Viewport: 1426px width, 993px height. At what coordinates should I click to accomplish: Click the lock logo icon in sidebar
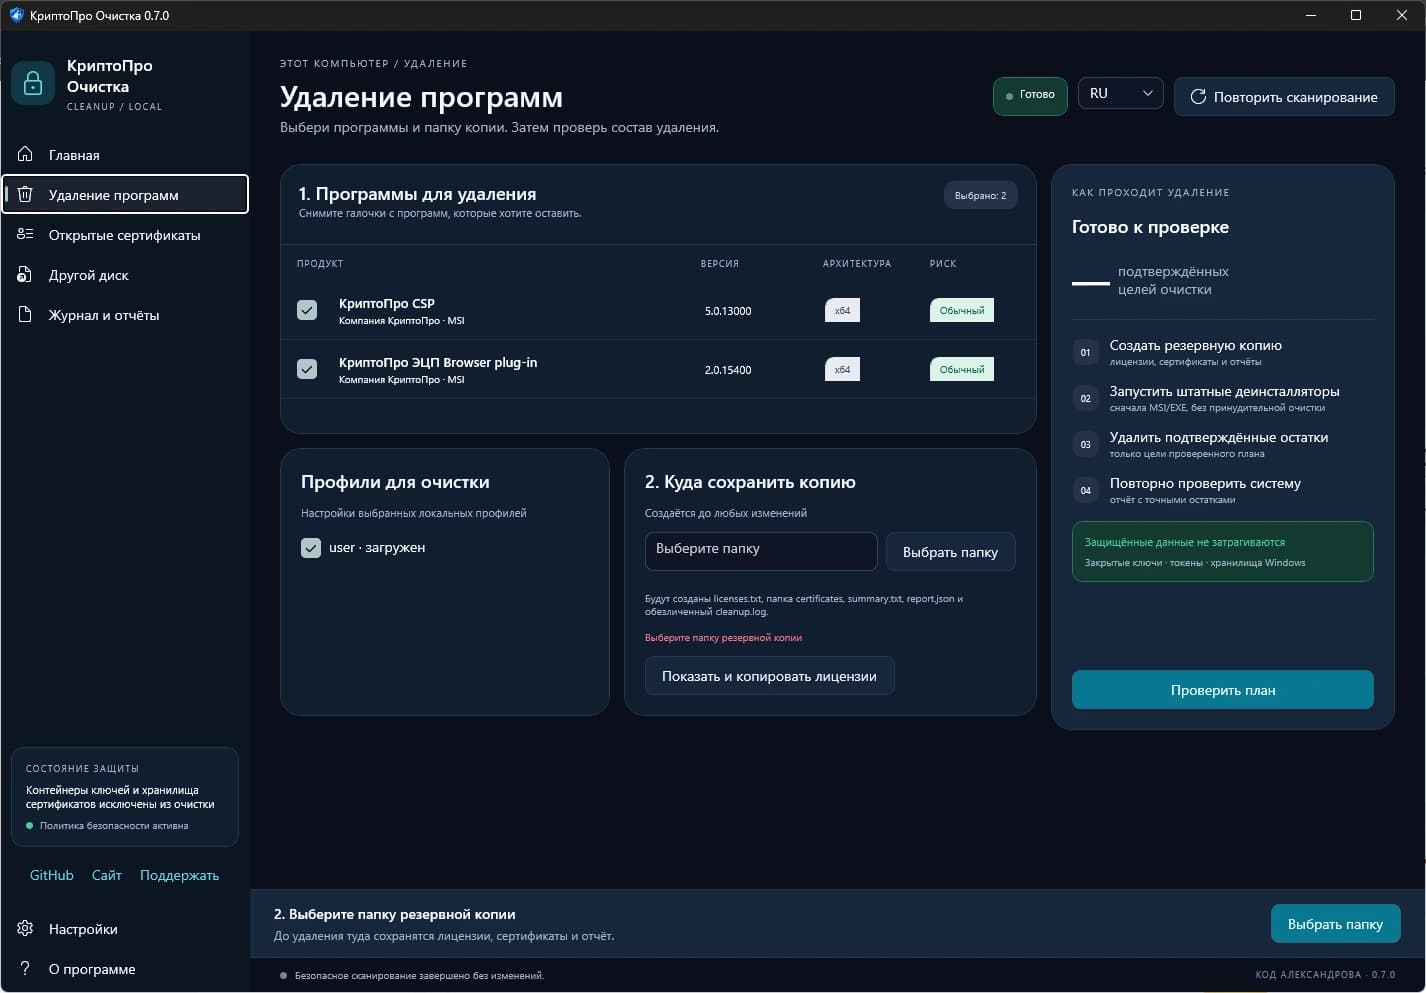[x=33, y=83]
